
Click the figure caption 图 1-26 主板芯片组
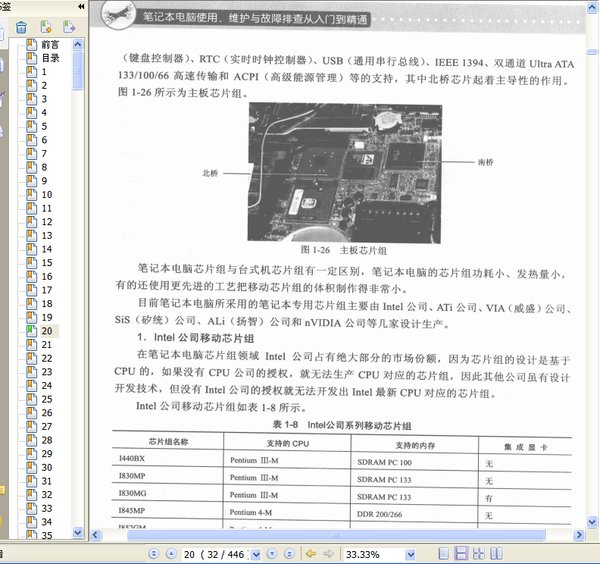coord(344,251)
